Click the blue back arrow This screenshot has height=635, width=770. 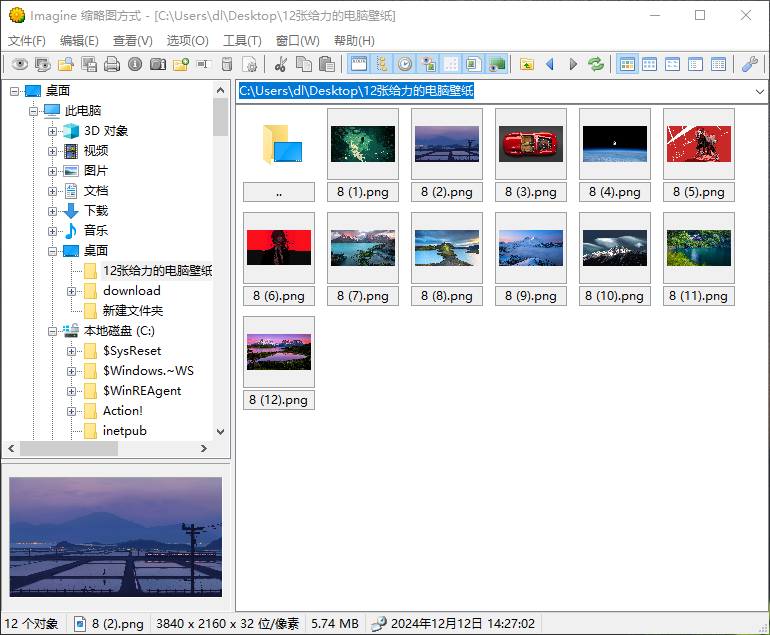point(549,64)
